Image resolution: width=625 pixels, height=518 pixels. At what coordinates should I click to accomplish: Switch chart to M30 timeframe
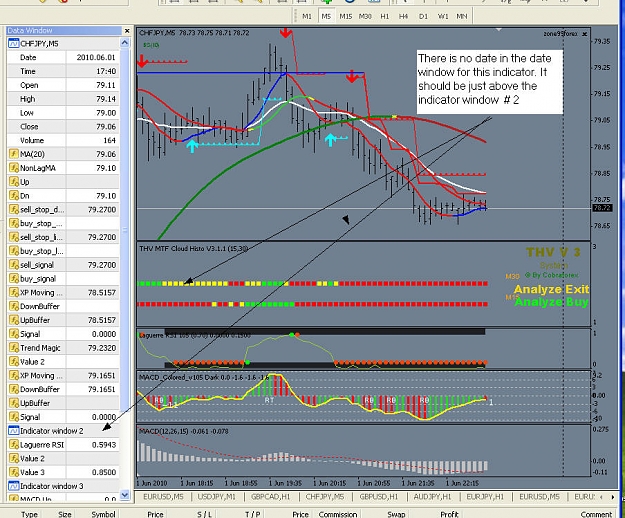365,16
